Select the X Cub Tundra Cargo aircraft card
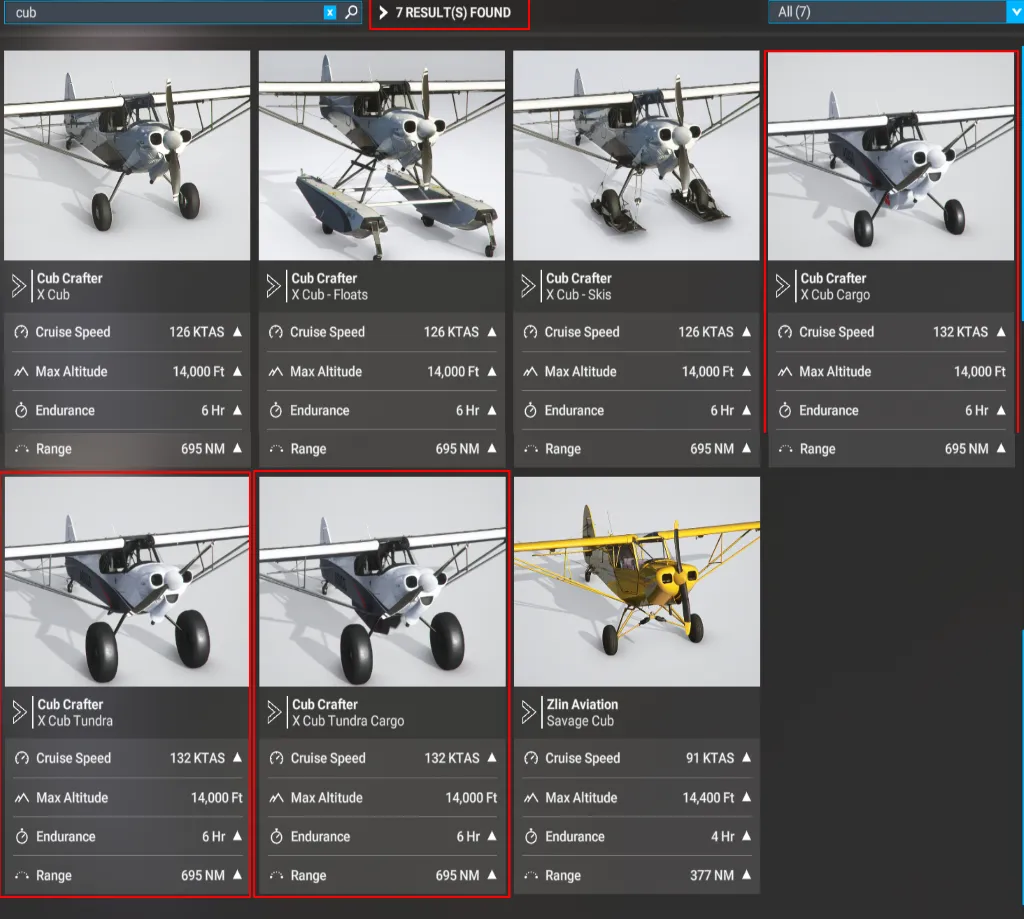The width and height of the screenshot is (1024, 919). click(381, 680)
